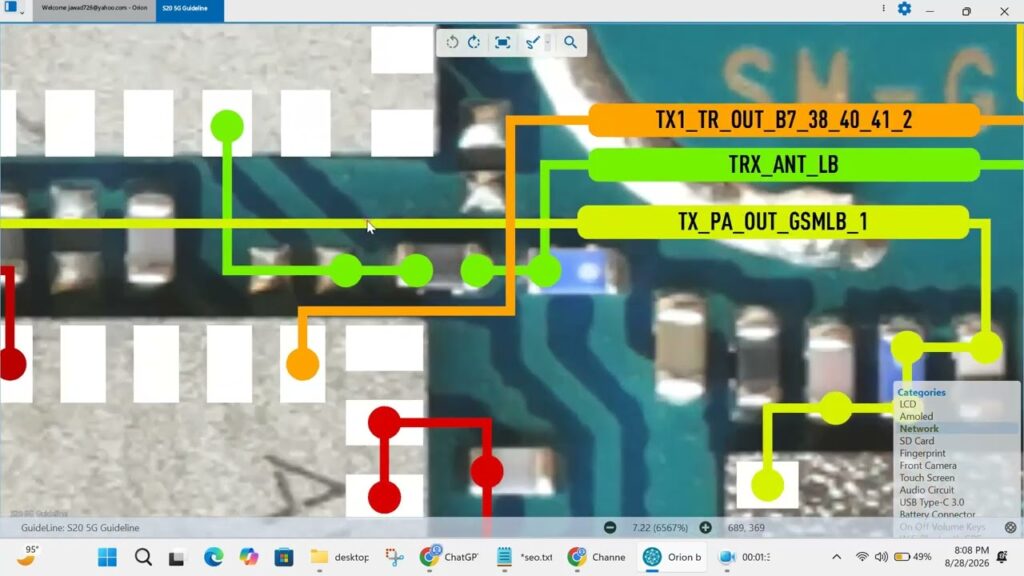Switch to the seo.txt Notepad window
The image size is (1024, 576).
coord(524,557)
